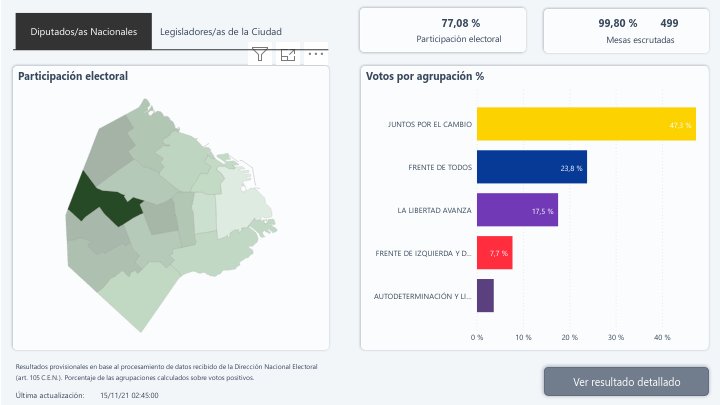Click the filter funnel icon
720x405 pixels.
coord(260,55)
